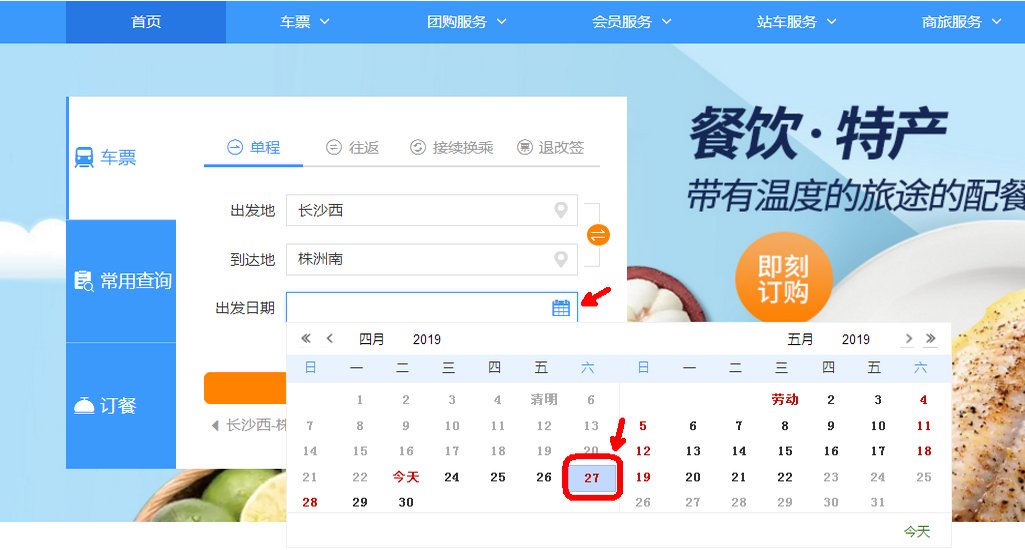Click location pin in 到达地 field
1025x550 pixels.
coord(561,259)
